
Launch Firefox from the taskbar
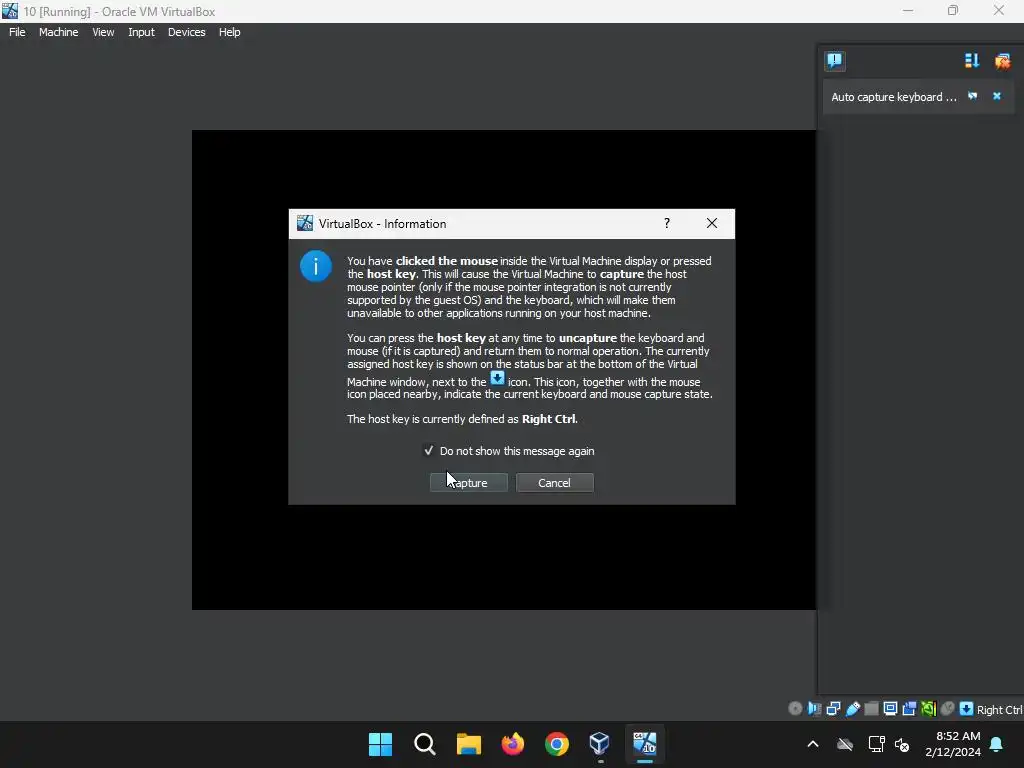coord(513,744)
